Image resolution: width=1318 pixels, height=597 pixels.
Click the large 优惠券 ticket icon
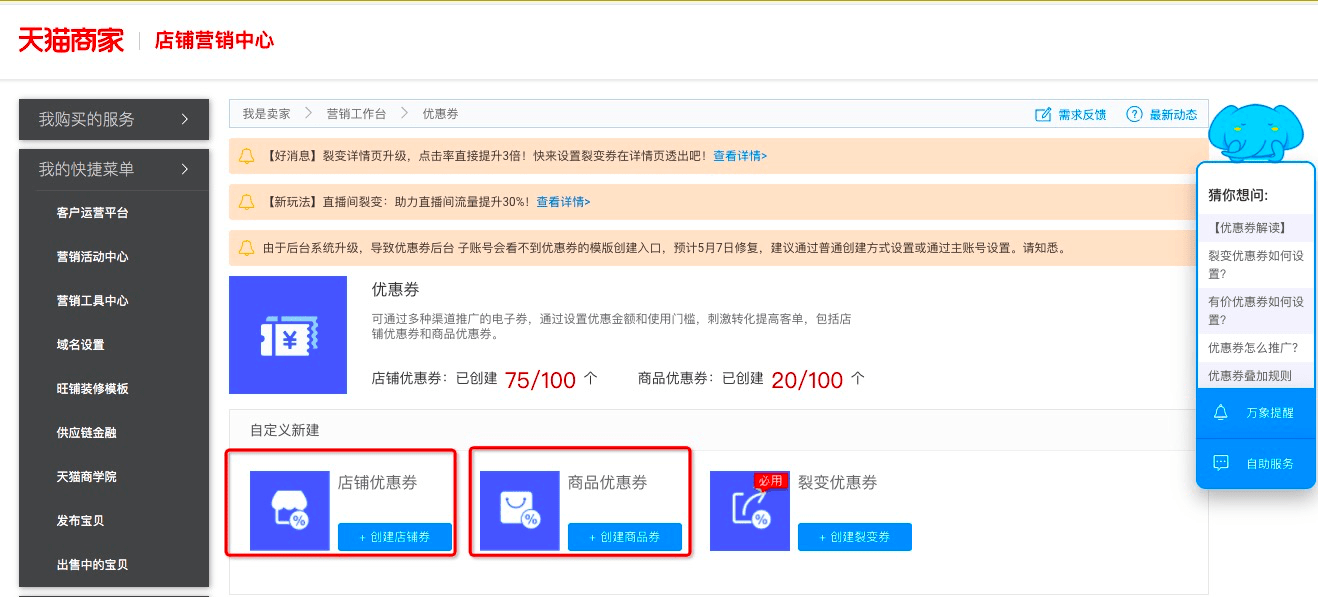pos(289,335)
